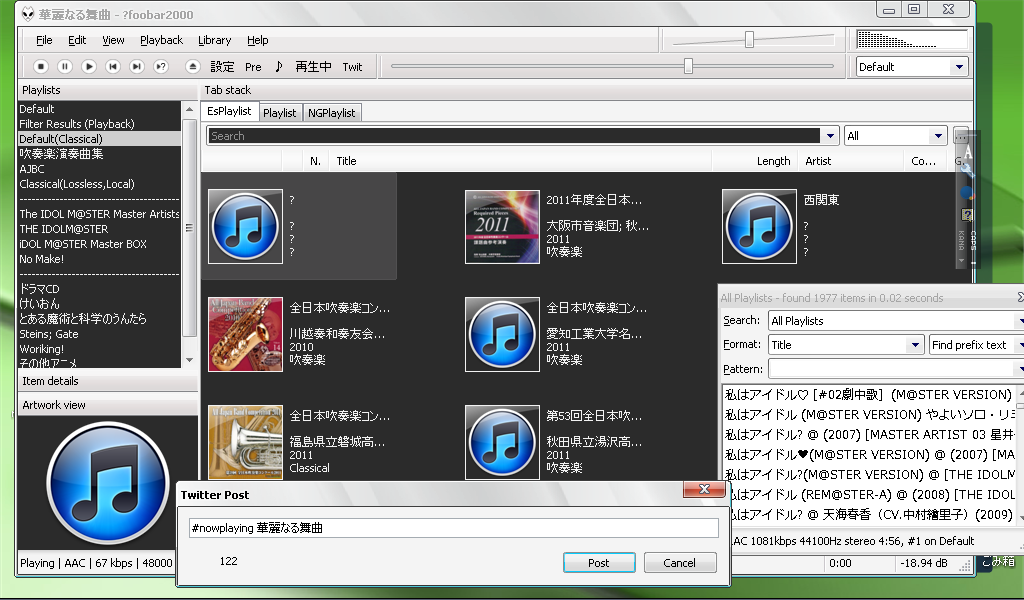Select the No Make! playlist
Screen dimensions: 1024x600
99,259
